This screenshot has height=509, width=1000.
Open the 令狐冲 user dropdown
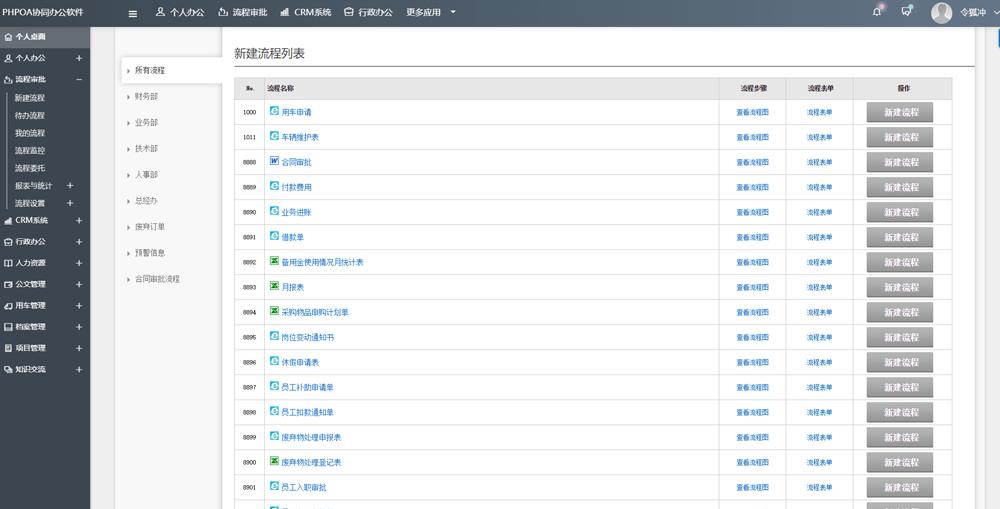coord(979,12)
